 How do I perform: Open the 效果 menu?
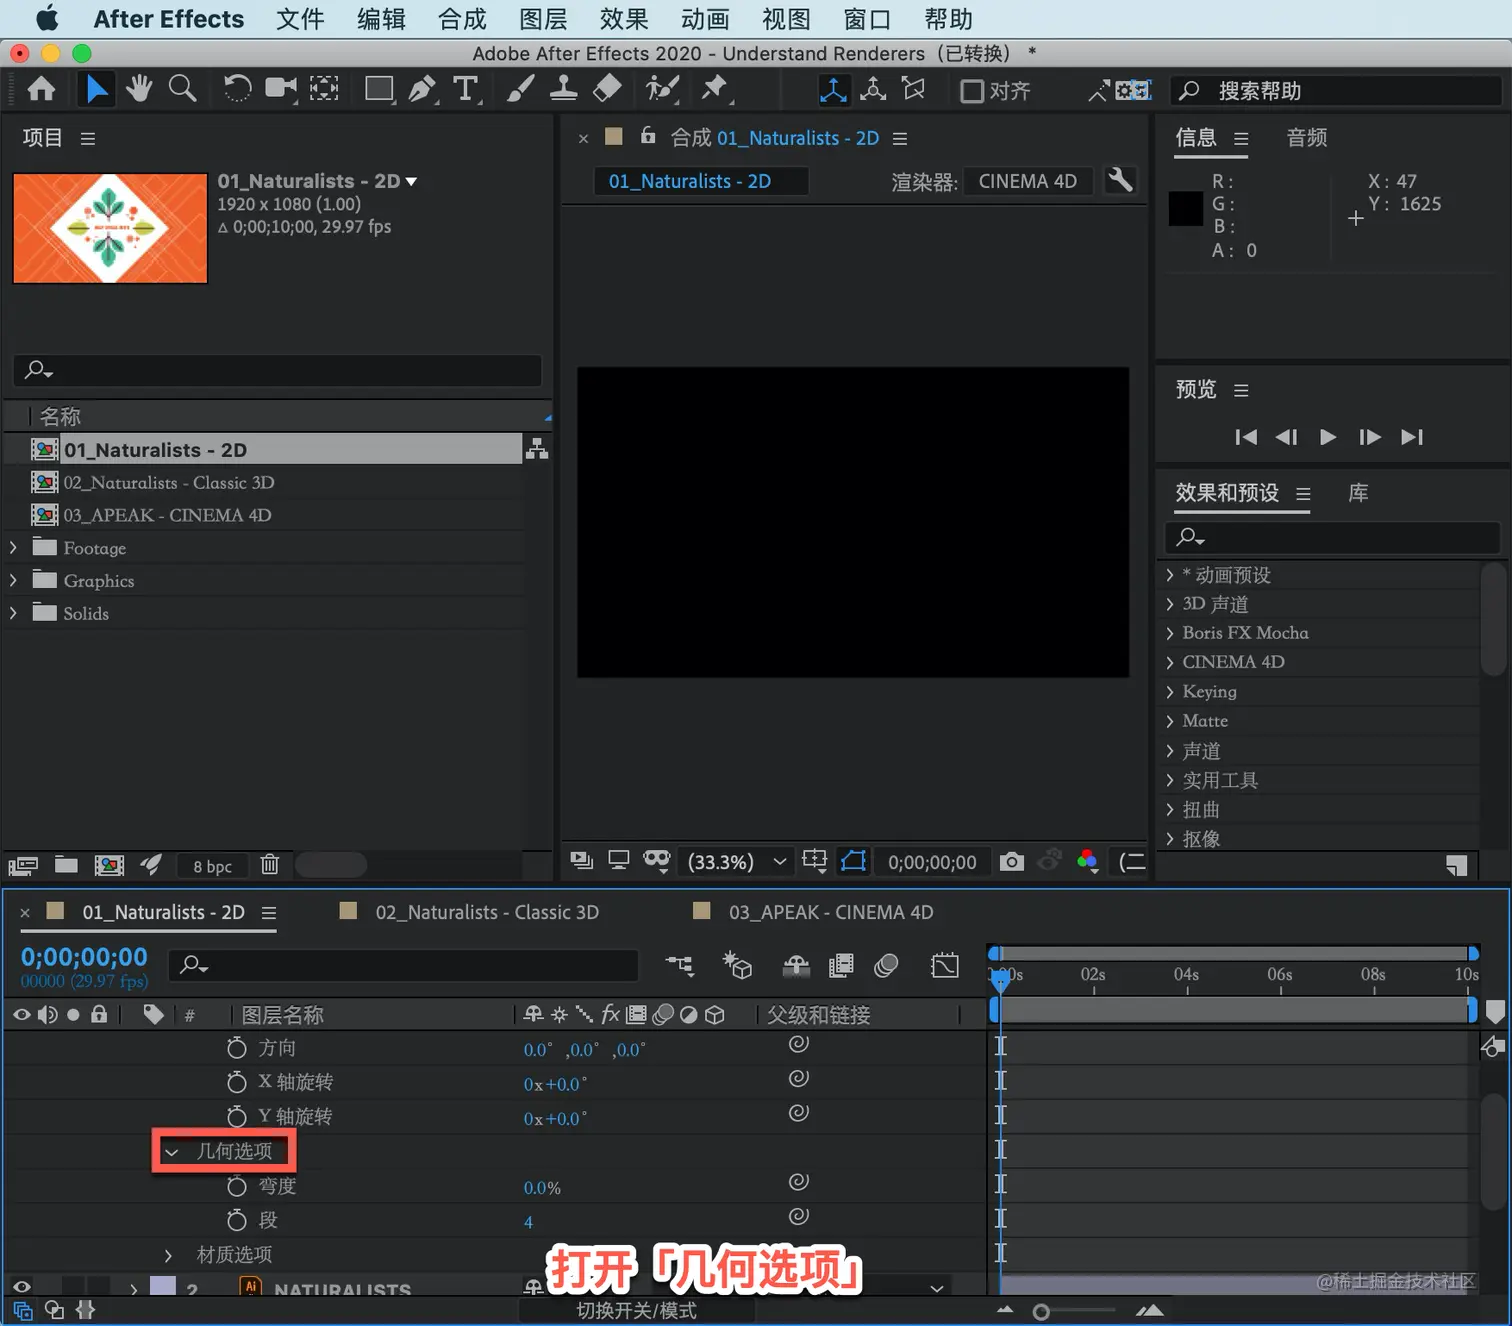tap(624, 19)
